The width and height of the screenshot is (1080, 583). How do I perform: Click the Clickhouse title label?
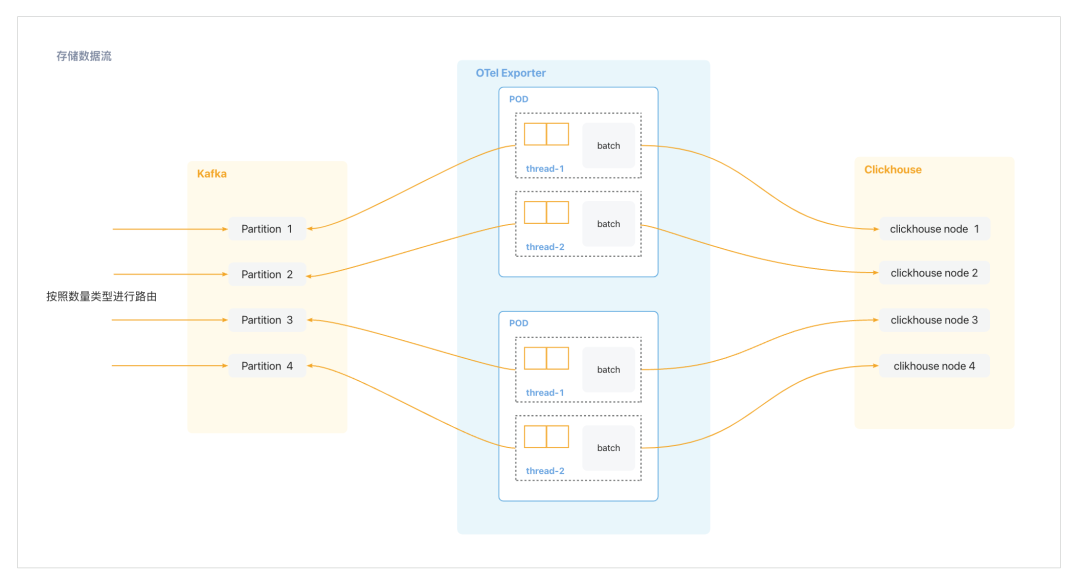893,170
